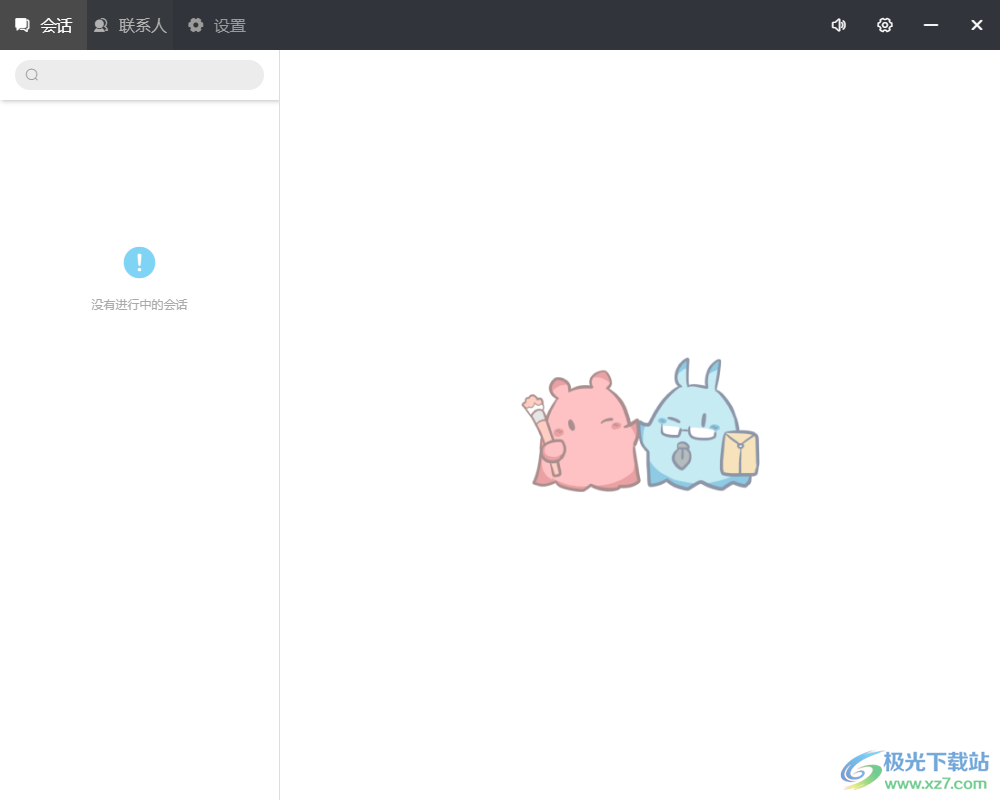1000x800 pixels.
Task: Click the speaker icon in the title bar
Action: [838, 25]
